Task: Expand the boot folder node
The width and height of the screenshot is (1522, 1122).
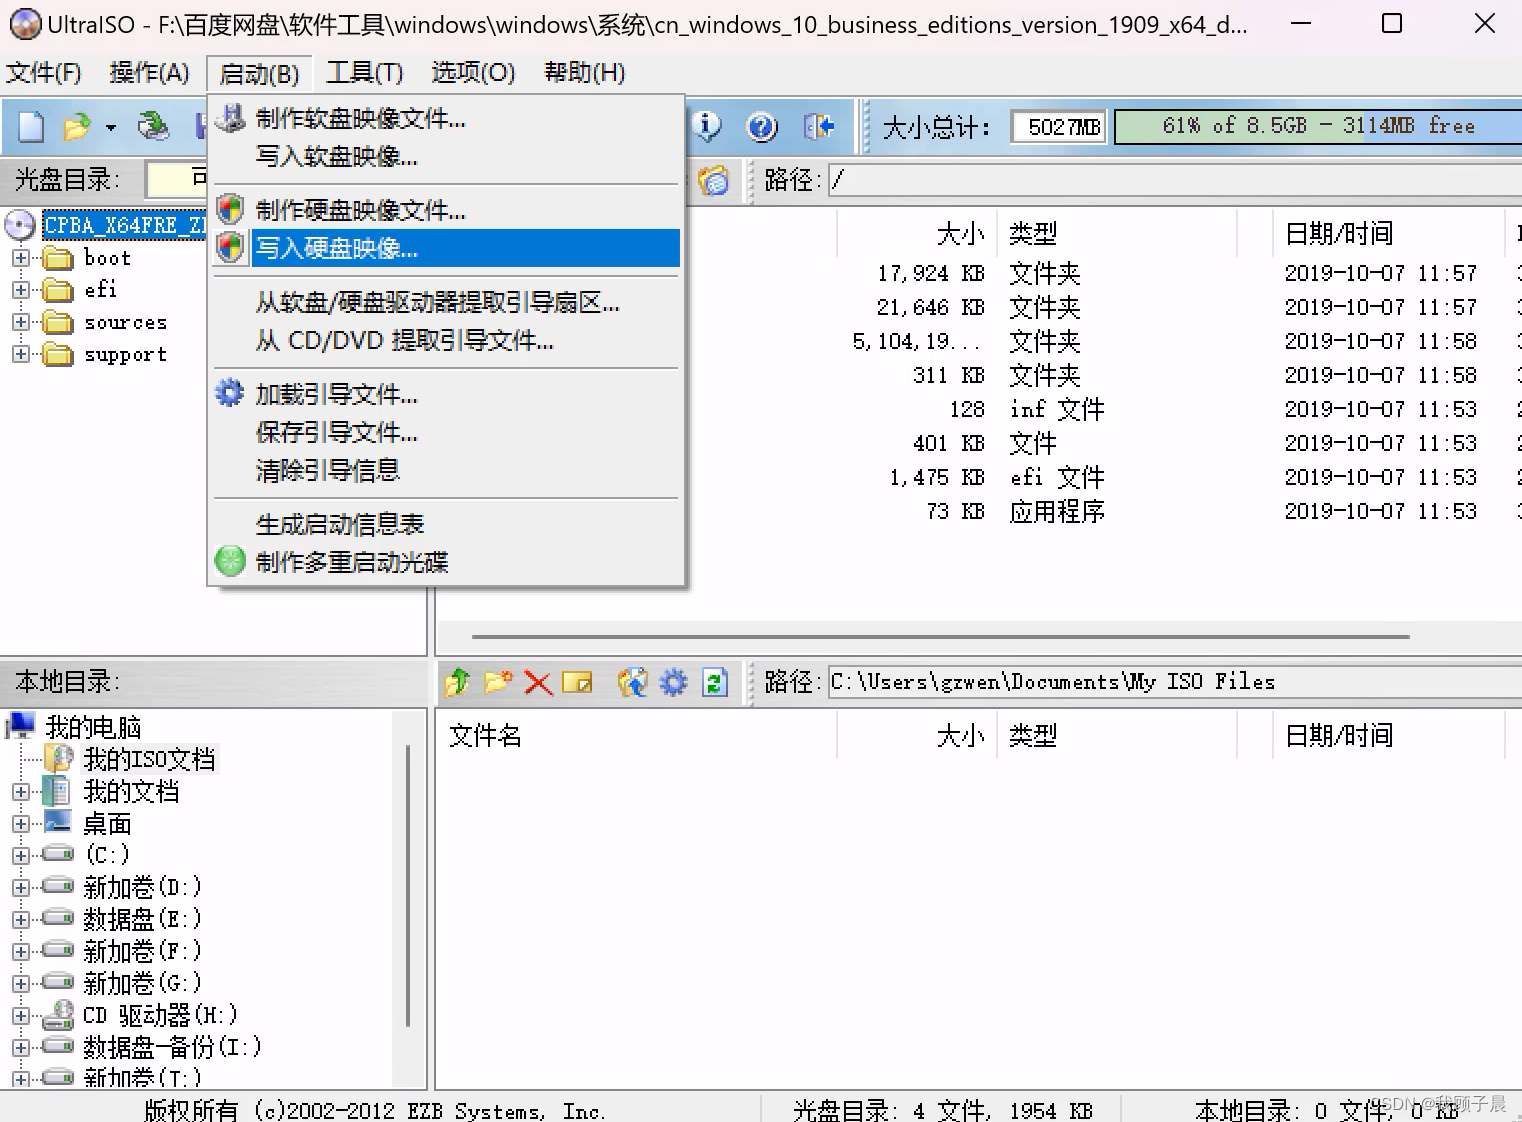Action: pos(20,258)
